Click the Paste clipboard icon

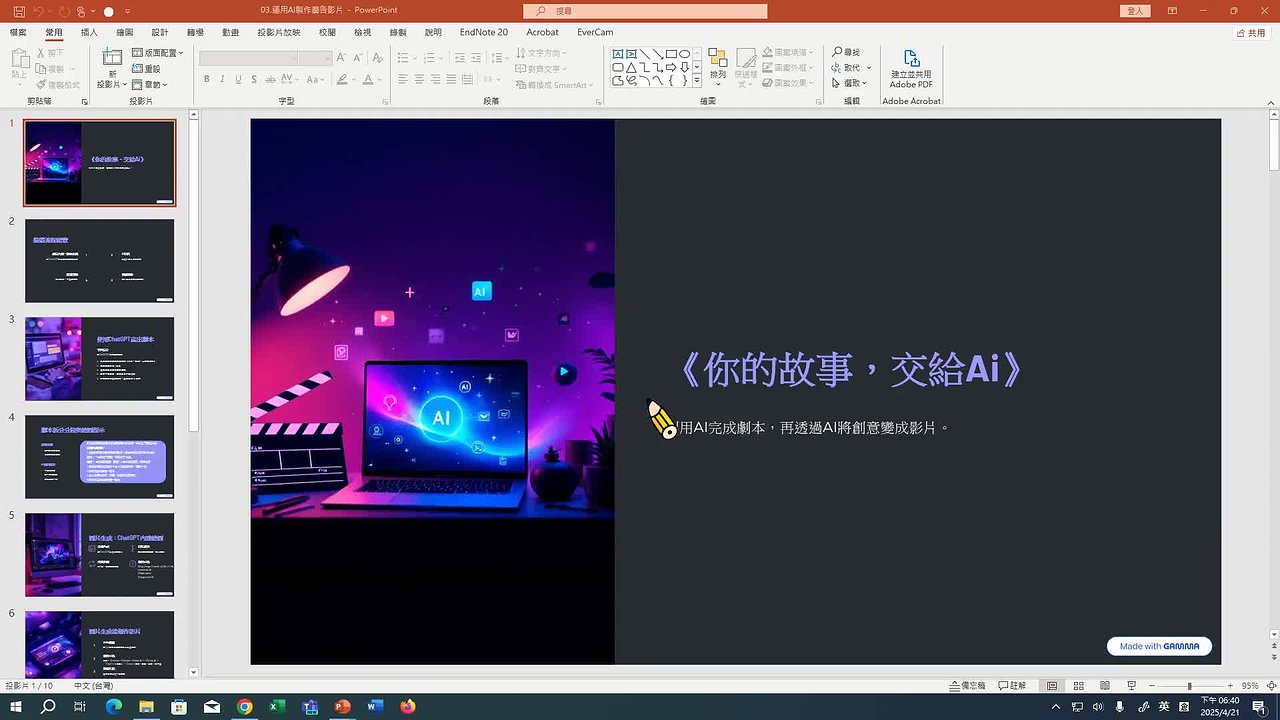pos(19,58)
